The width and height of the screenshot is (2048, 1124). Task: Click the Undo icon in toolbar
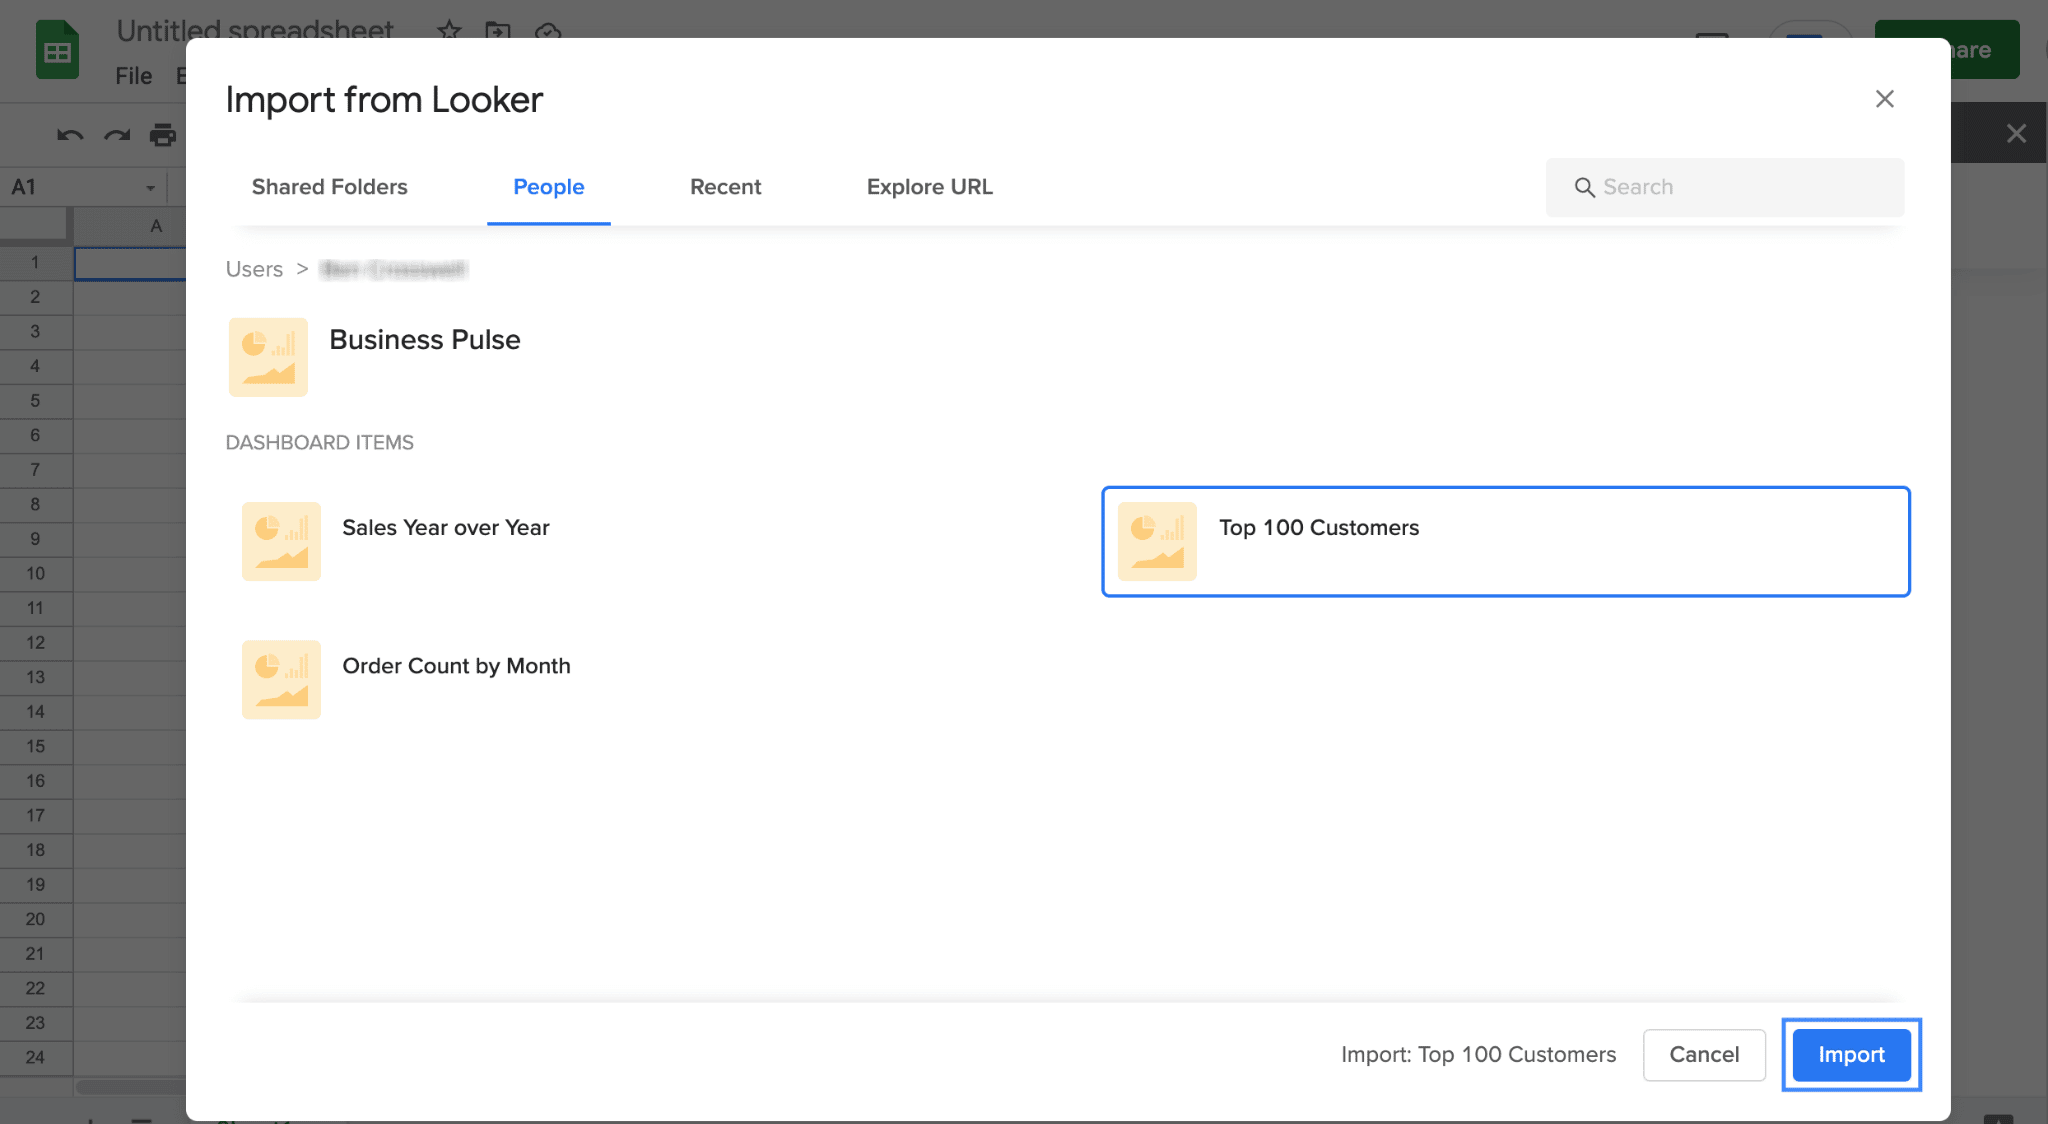click(x=69, y=134)
